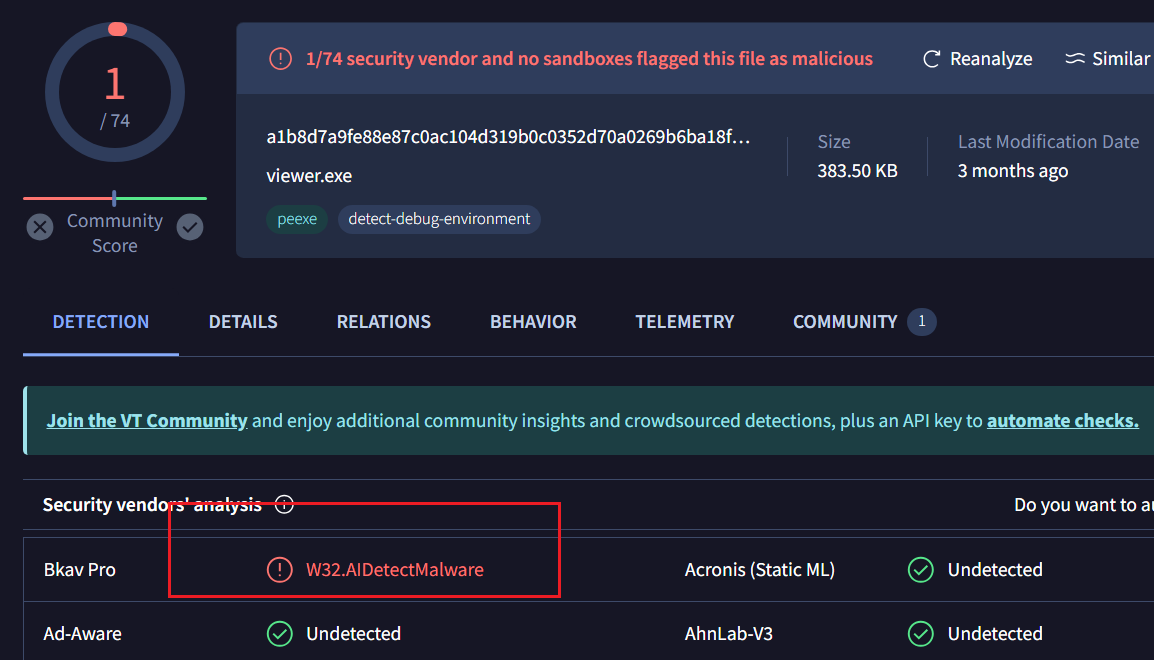Click the Bkav Pro malicious warning icon
The height and width of the screenshot is (660, 1154).
coord(279,570)
